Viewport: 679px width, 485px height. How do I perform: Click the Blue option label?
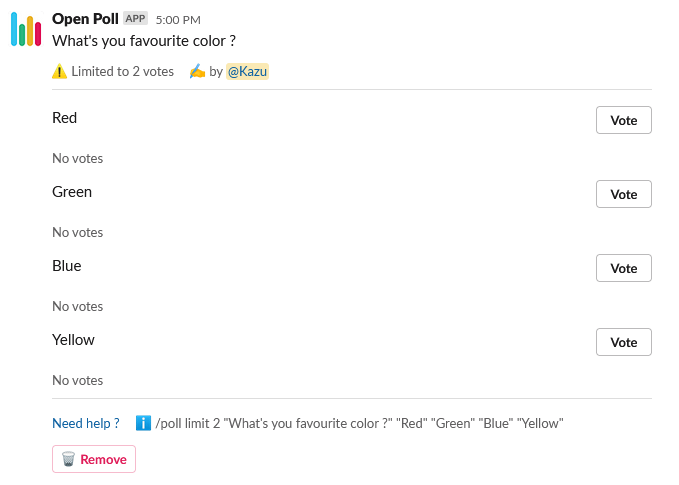67,266
